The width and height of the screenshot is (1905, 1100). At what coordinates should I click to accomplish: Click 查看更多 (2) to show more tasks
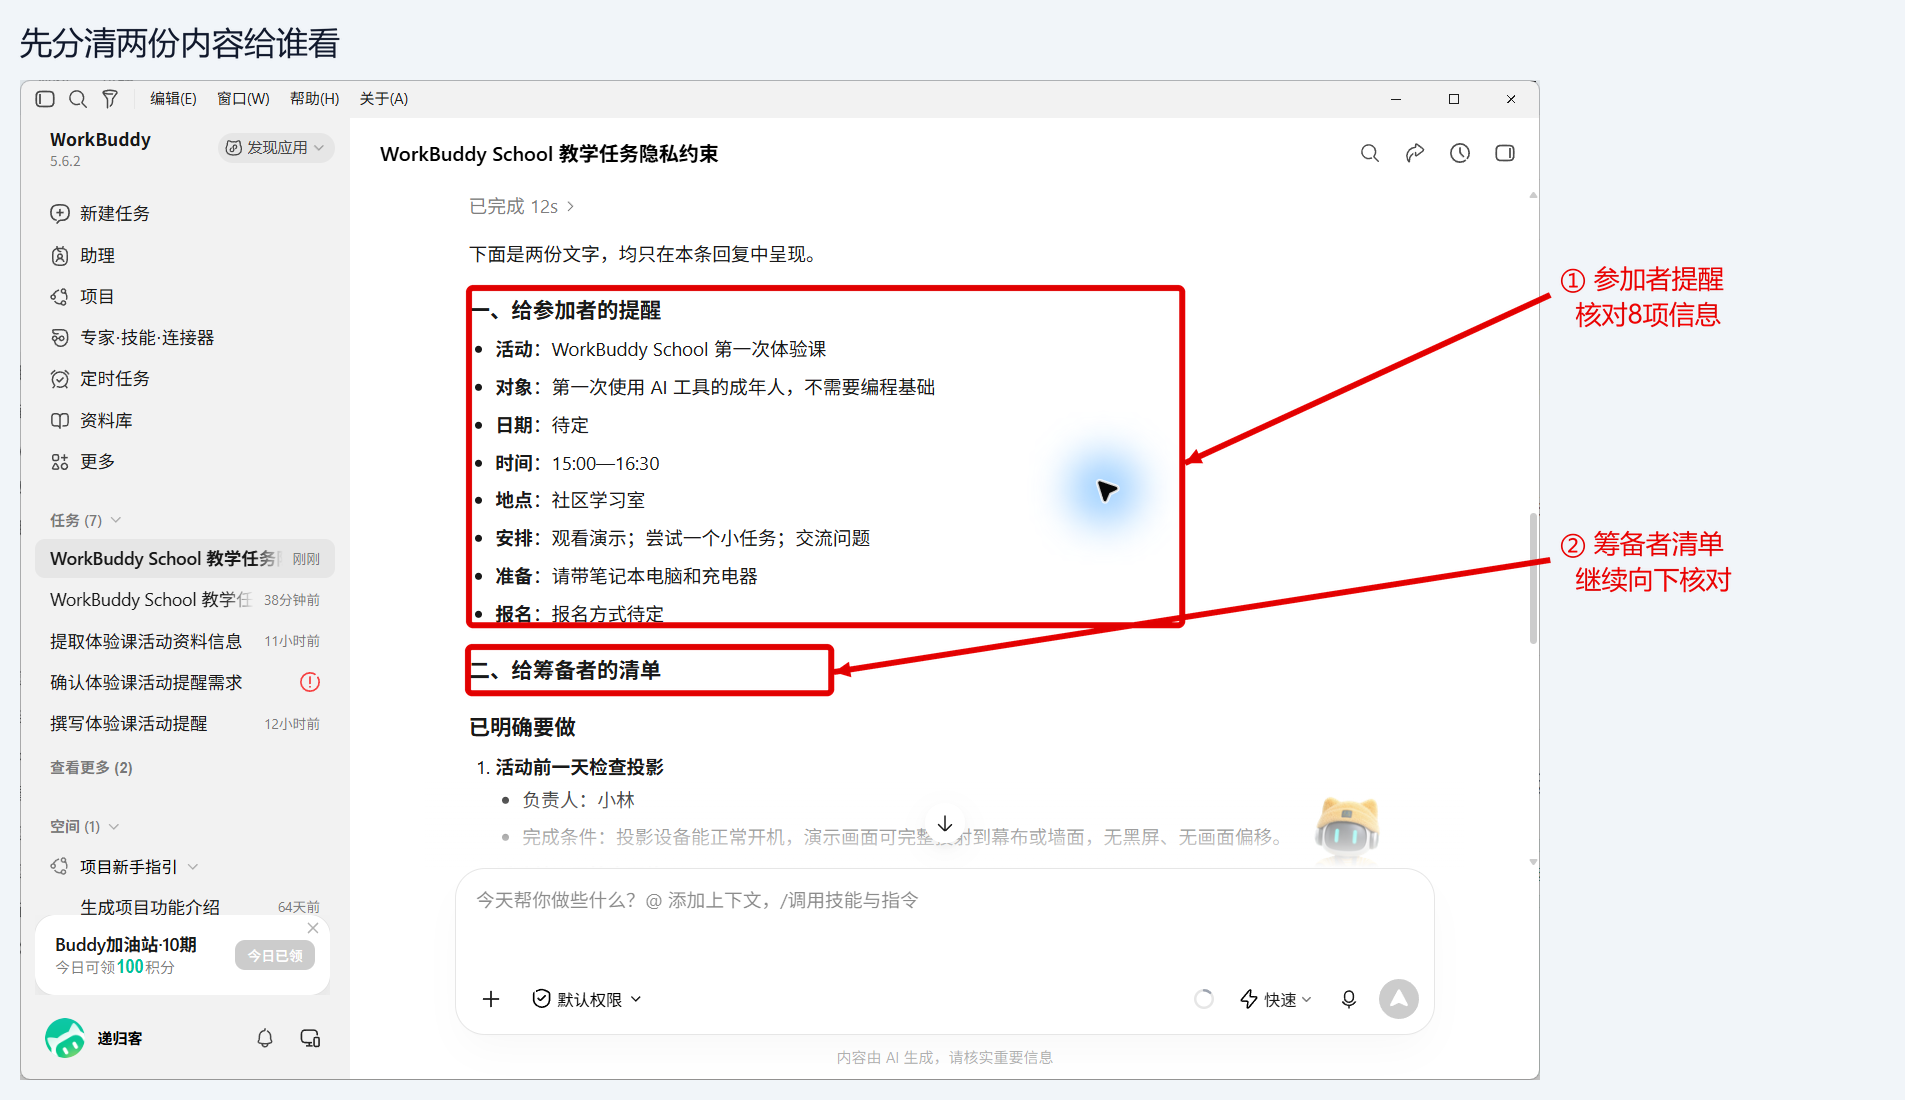(x=91, y=767)
